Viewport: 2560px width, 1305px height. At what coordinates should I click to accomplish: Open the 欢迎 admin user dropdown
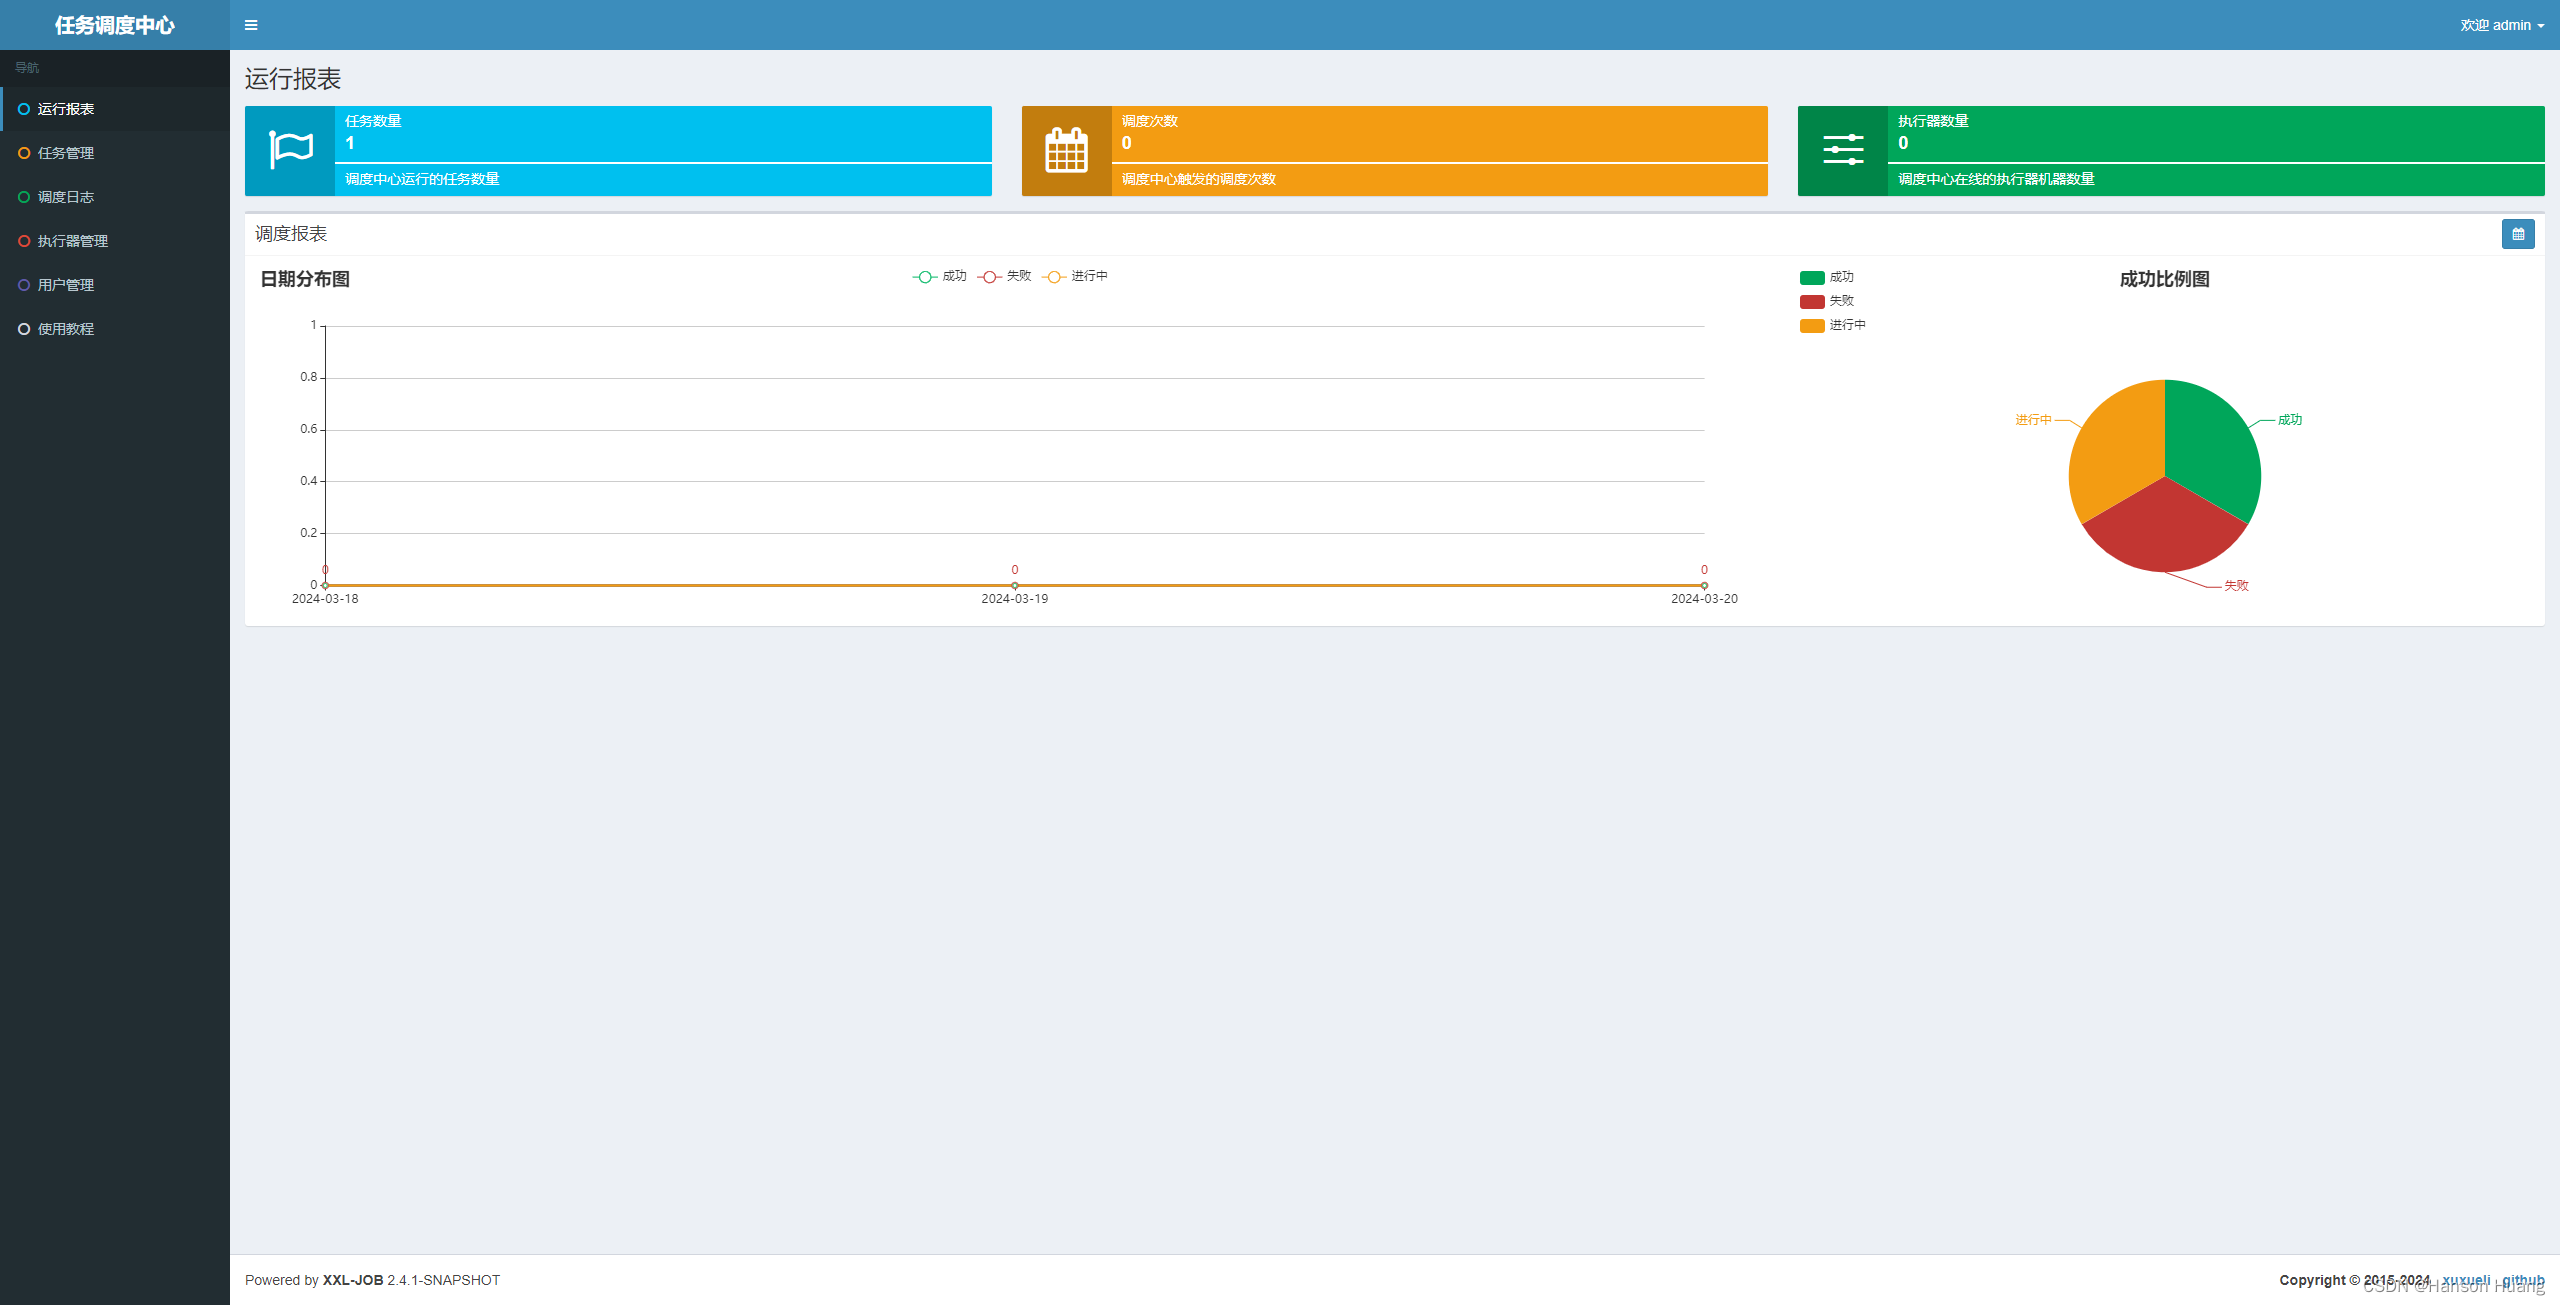[x=2501, y=25]
